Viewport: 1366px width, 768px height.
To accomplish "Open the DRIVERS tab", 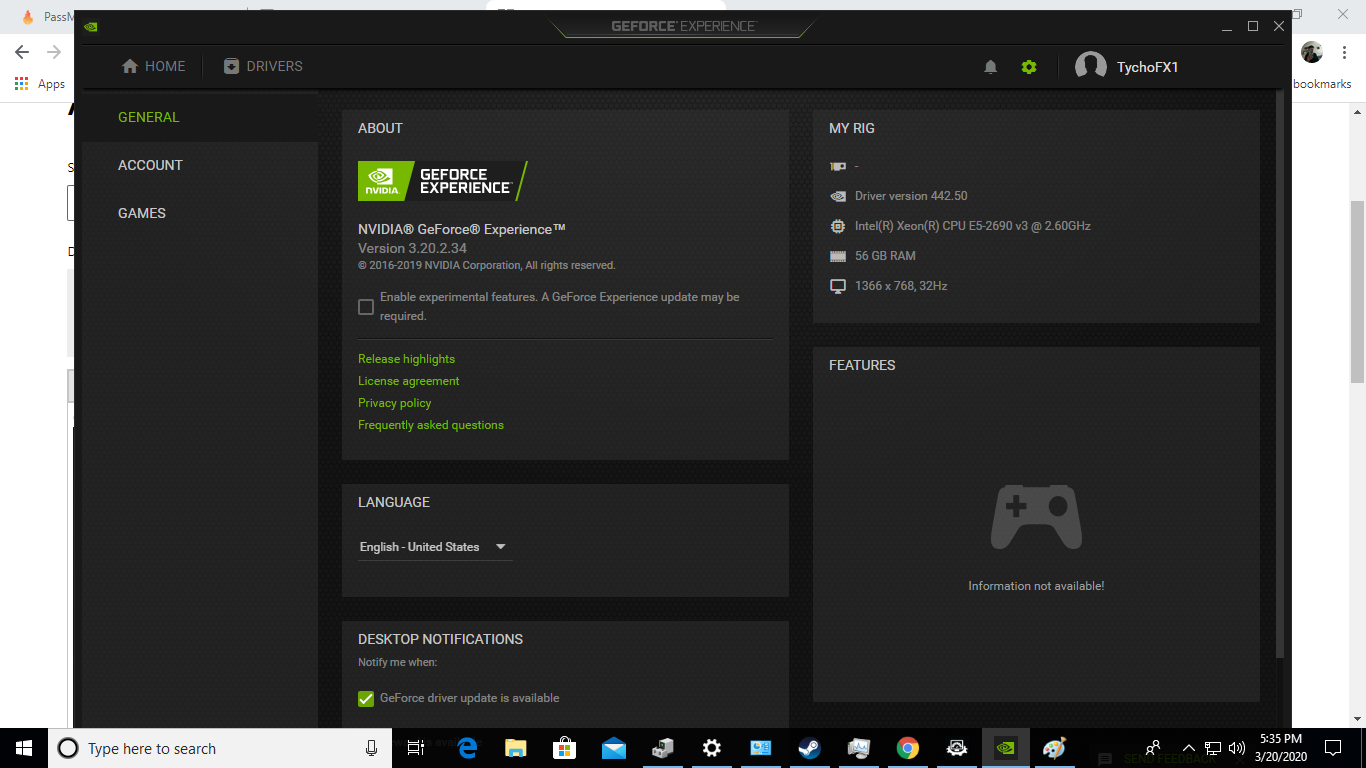I will point(263,66).
